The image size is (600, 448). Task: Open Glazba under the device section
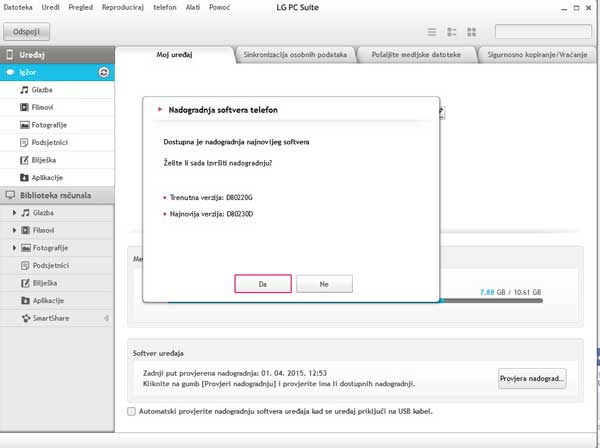(57, 90)
